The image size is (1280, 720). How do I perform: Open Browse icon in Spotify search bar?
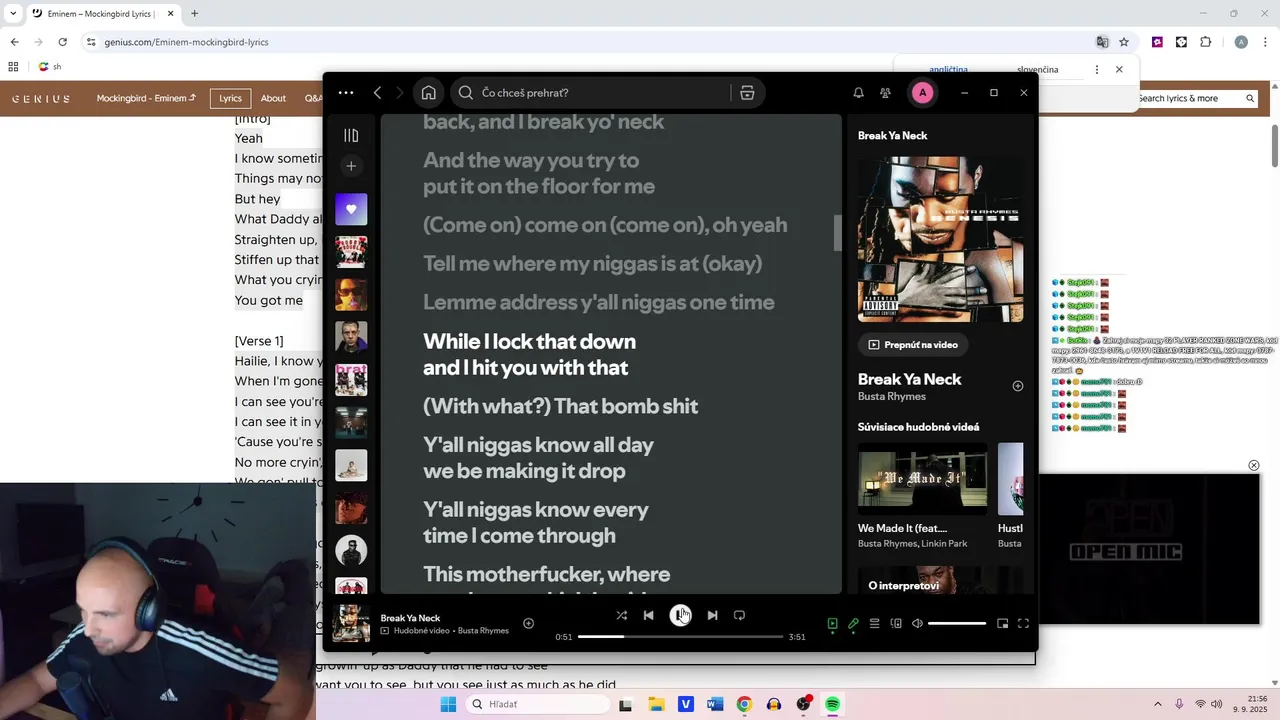[x=747, y=93]
